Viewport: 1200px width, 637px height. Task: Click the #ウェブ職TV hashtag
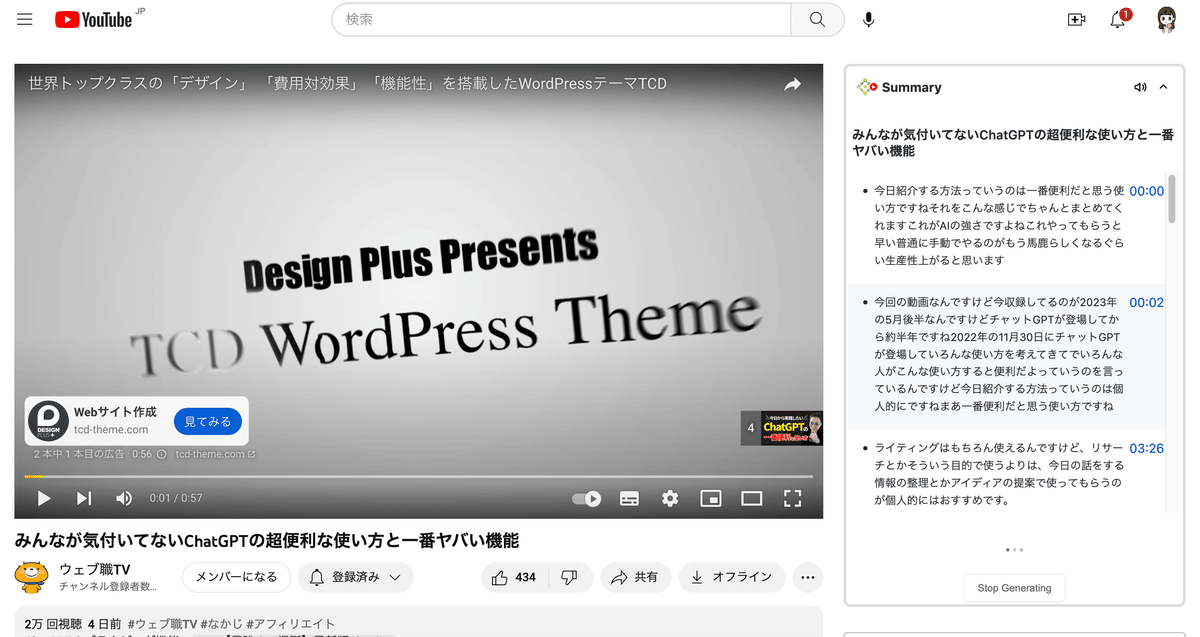point(161,623)
